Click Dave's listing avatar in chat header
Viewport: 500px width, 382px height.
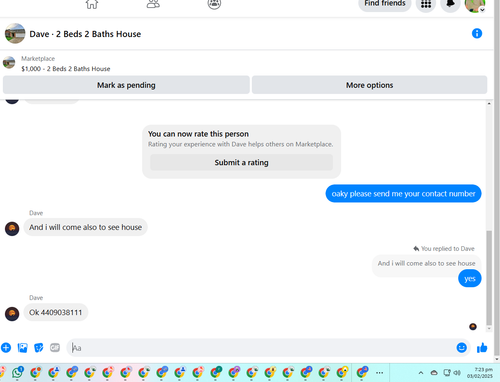click(15, 33)
